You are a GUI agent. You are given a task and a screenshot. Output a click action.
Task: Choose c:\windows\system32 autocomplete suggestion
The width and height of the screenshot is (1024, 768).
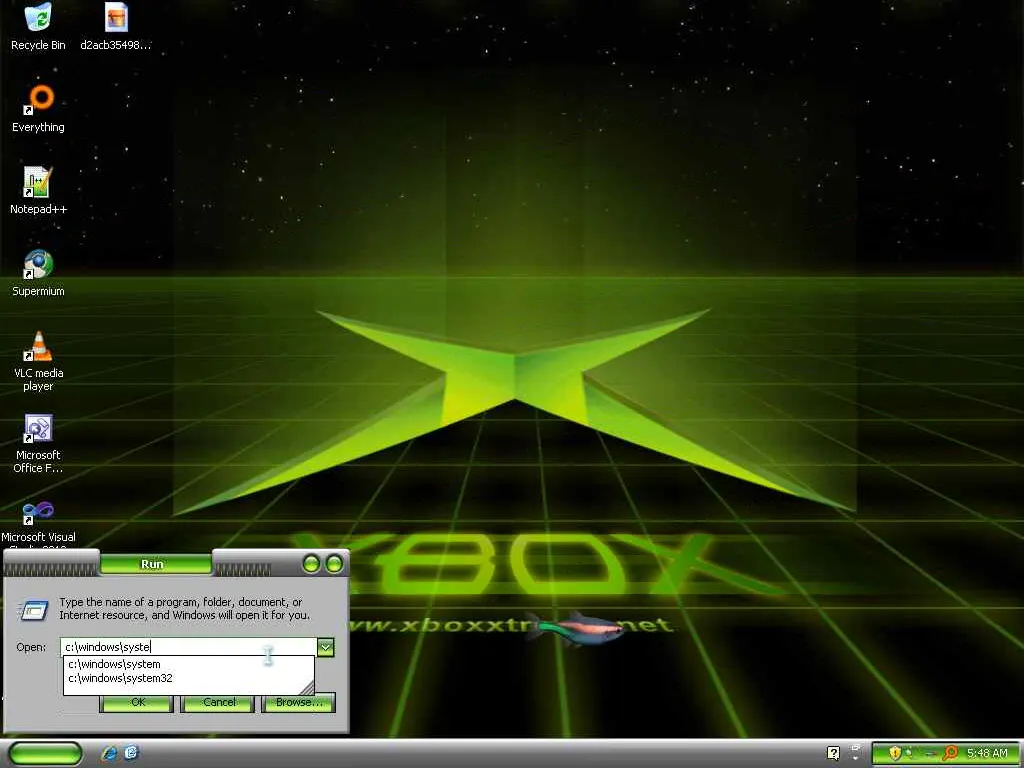point(188,678)
